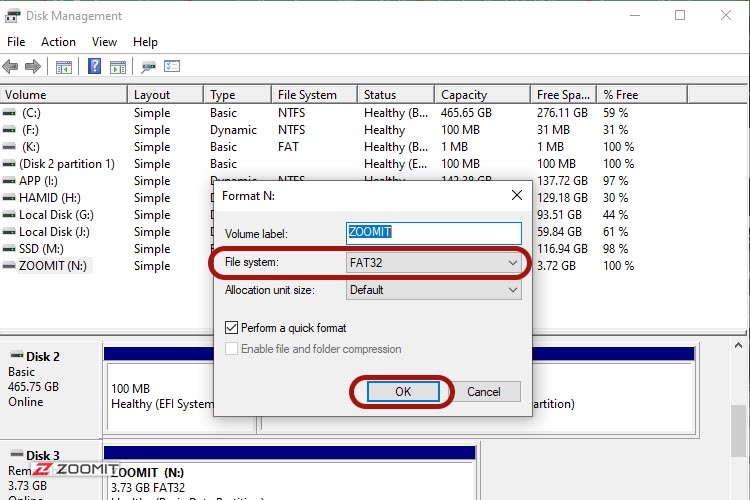The height and width of the screenshot is (500, 750).
Task: Open the File system dropdown
Action: pos(433,263)
